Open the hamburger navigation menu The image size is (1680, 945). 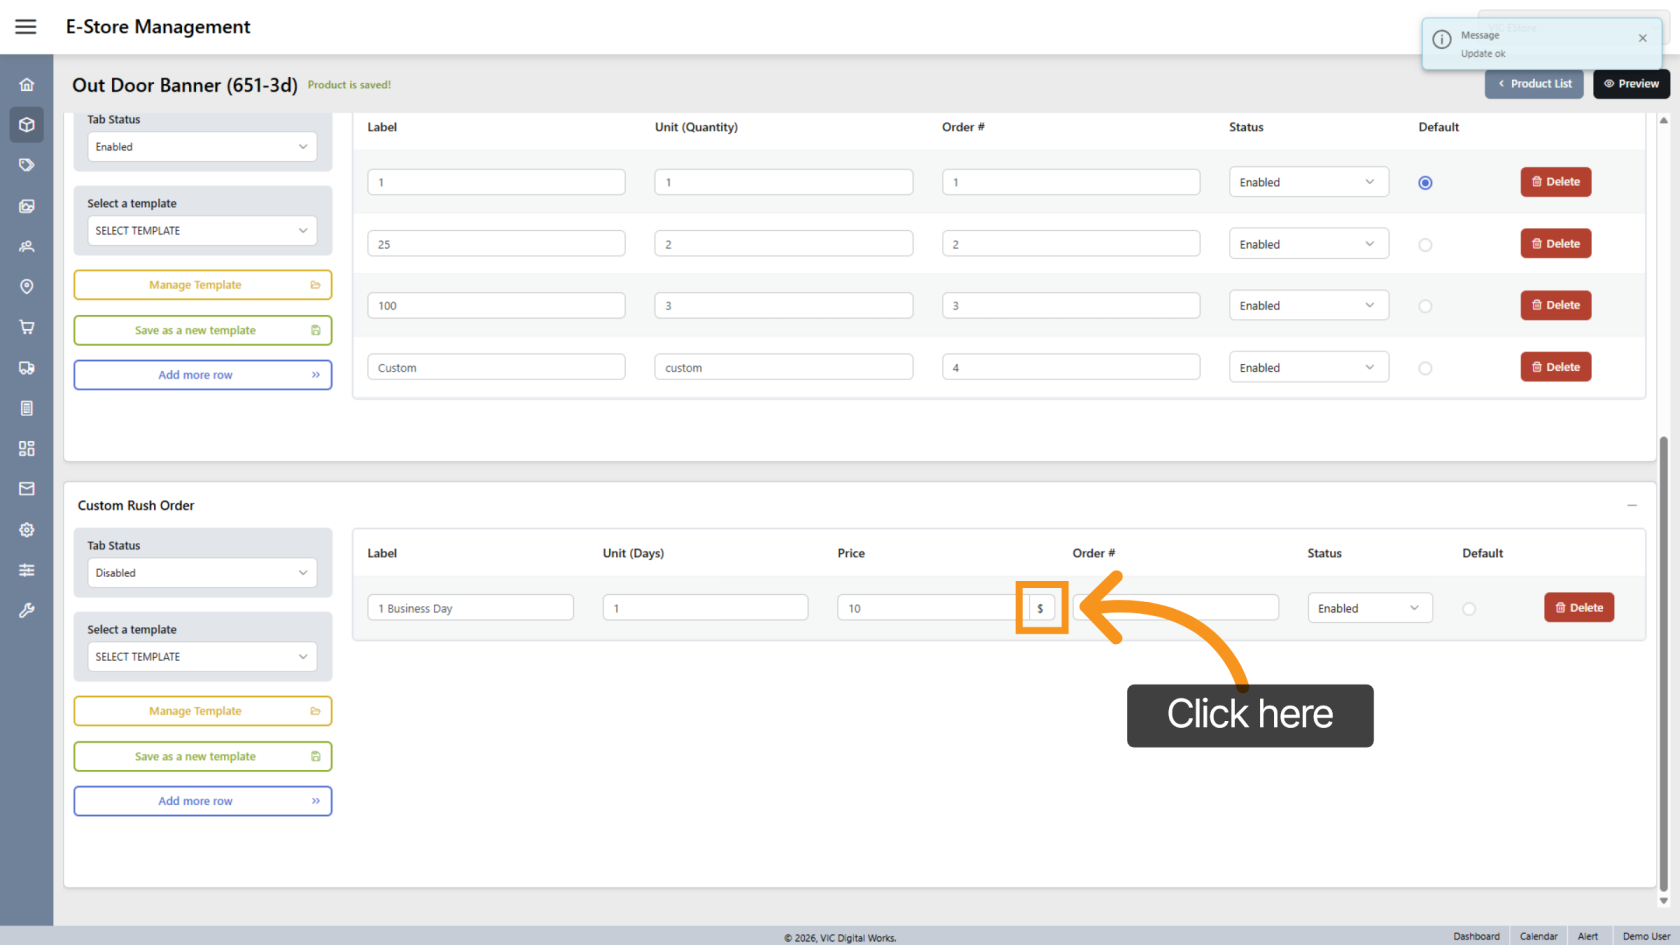(x=26, y=27)
